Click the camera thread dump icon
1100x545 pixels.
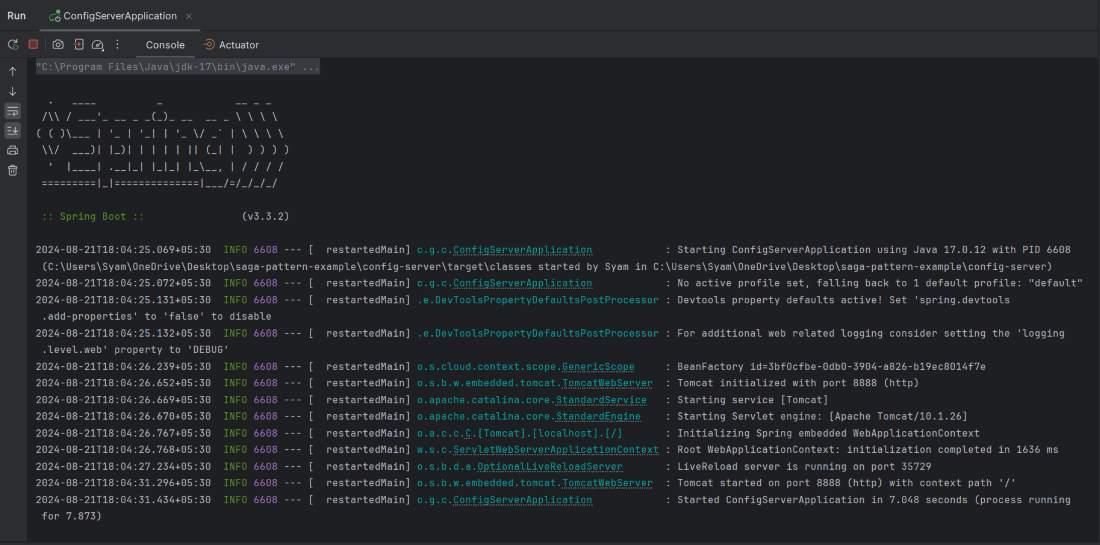pos(58,44)
